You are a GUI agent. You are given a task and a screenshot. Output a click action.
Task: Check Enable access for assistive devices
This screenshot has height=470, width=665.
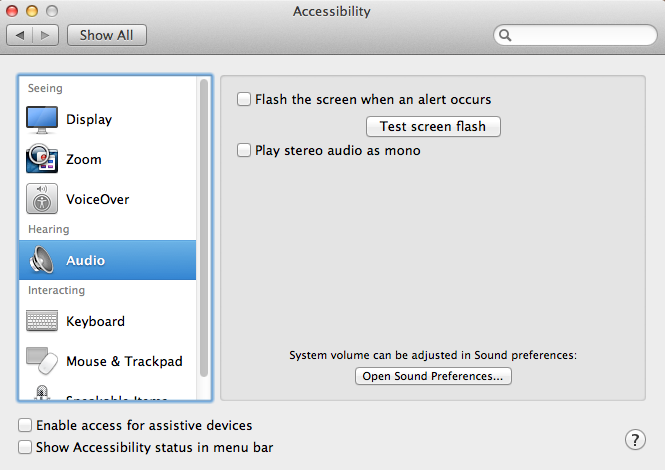click(x=25, y=425)
